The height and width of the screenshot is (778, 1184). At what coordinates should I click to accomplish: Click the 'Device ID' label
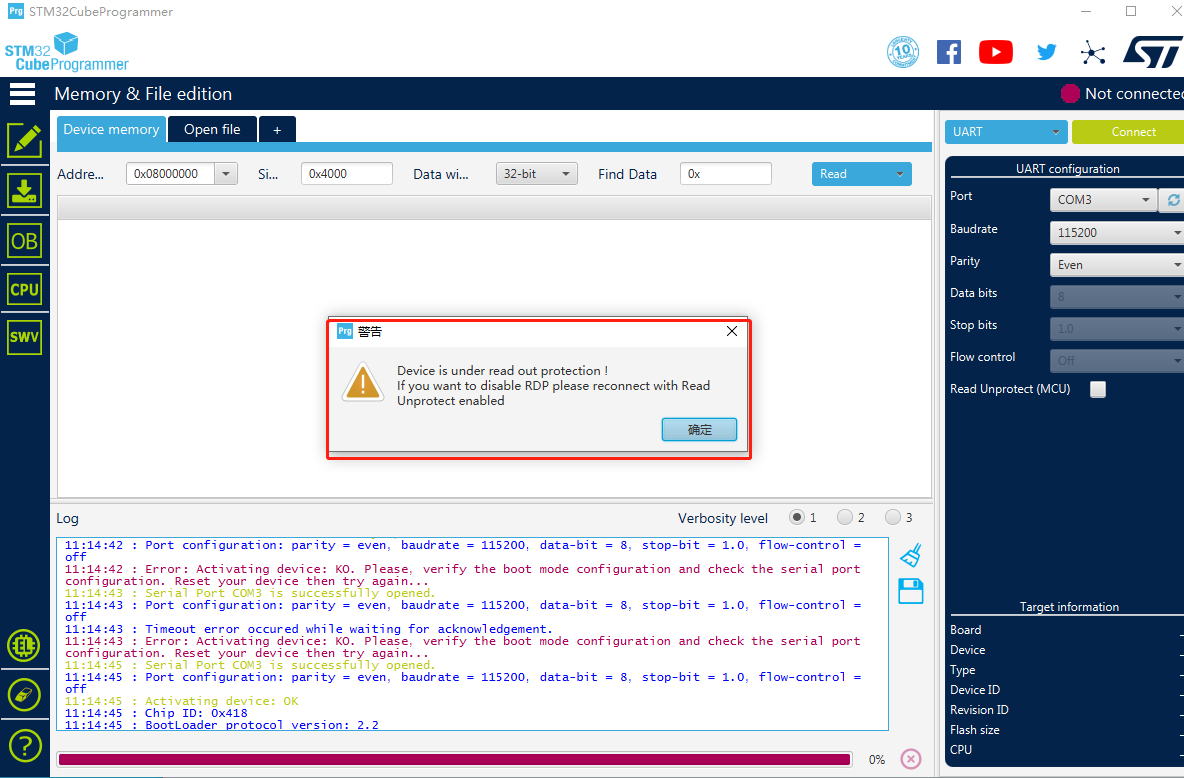975,690
